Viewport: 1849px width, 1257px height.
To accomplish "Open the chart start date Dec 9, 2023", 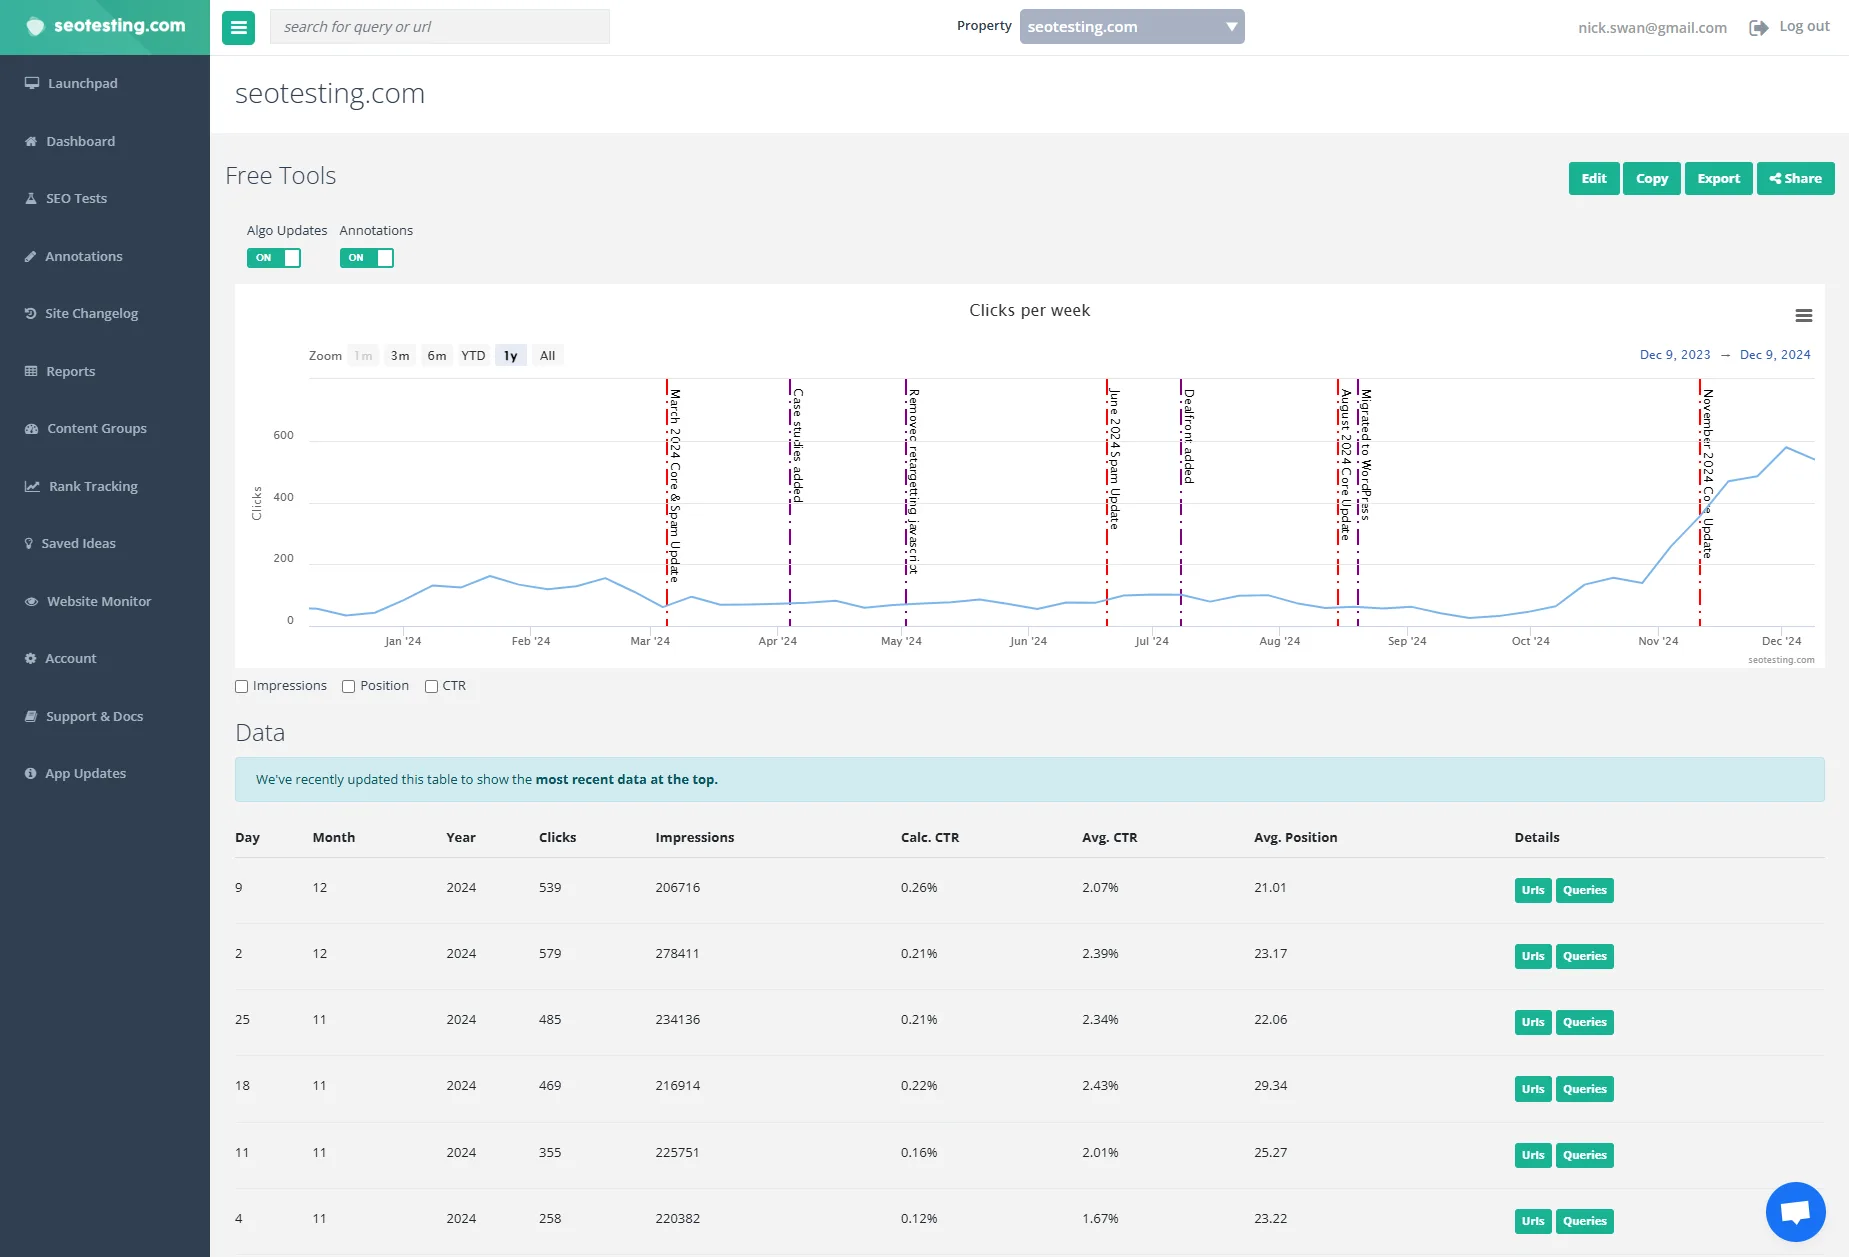I will 1674,355.
